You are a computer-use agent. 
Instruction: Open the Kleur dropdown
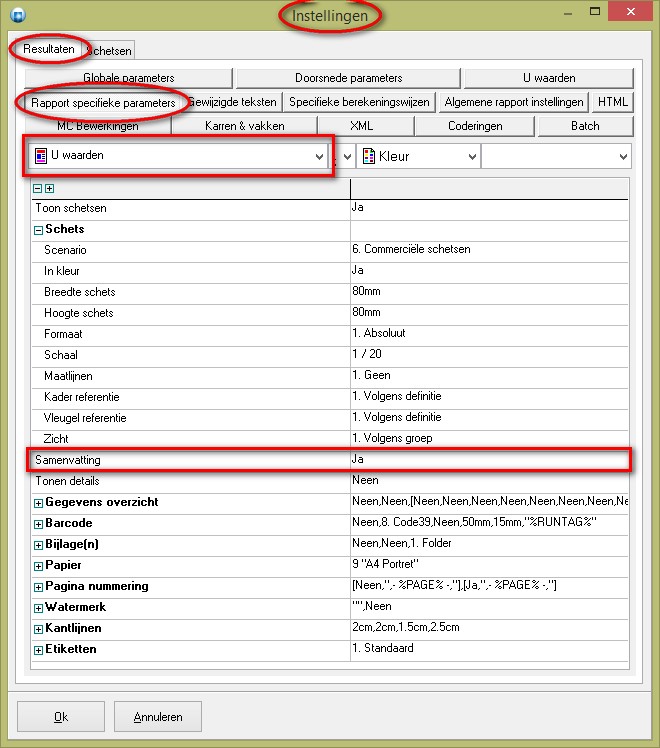pyautogui.click(x=472, y=156)
